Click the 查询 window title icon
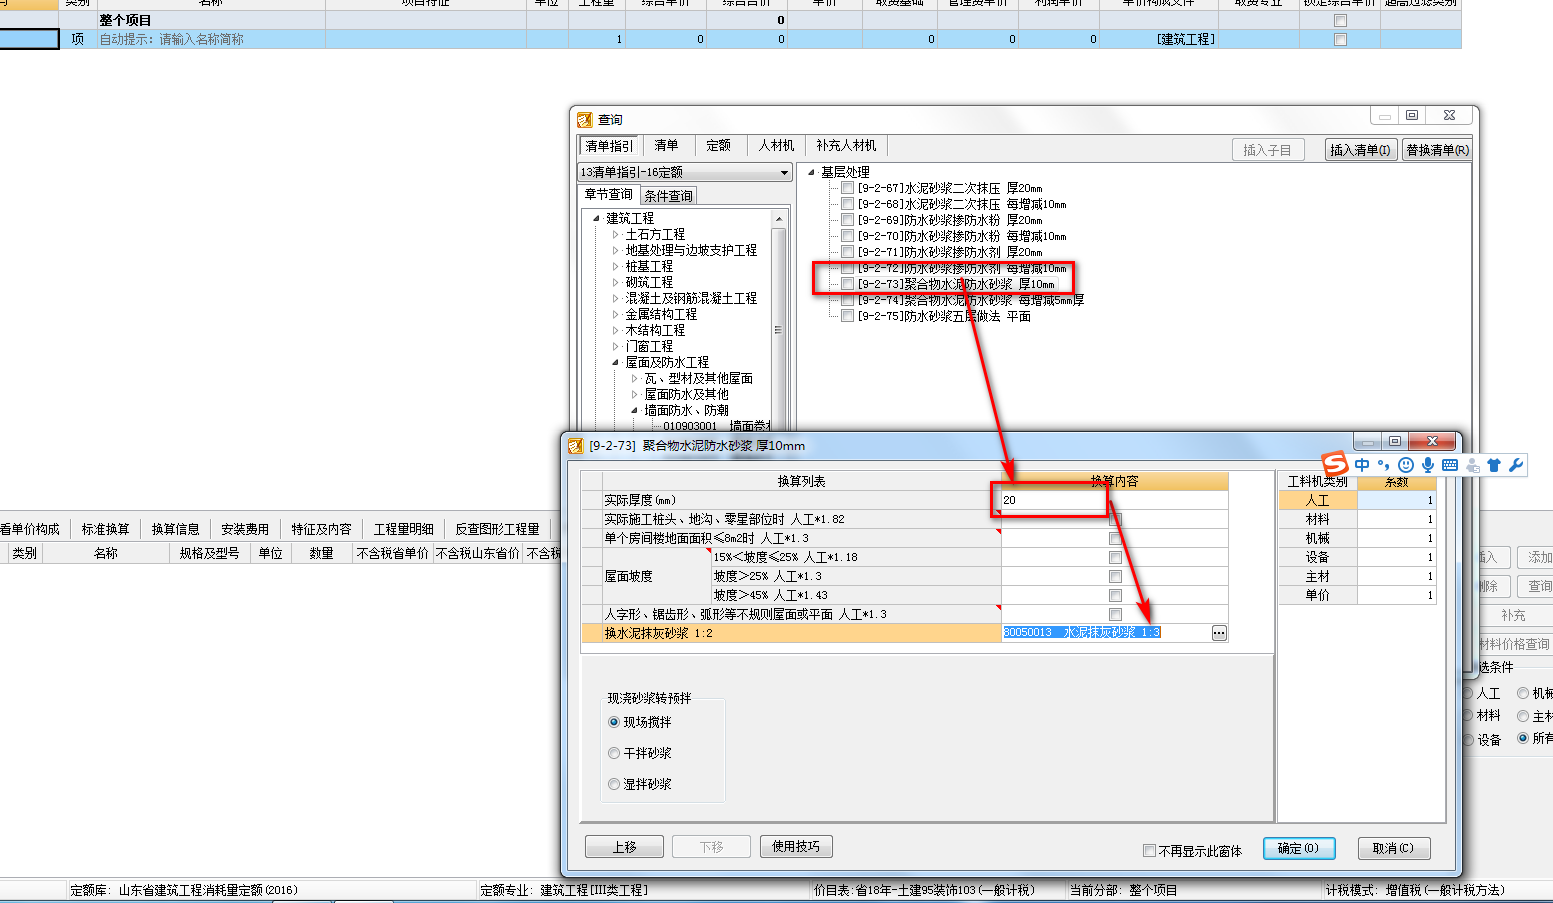The width and height of the screenshot is (1553, 903). pos(585,120)
